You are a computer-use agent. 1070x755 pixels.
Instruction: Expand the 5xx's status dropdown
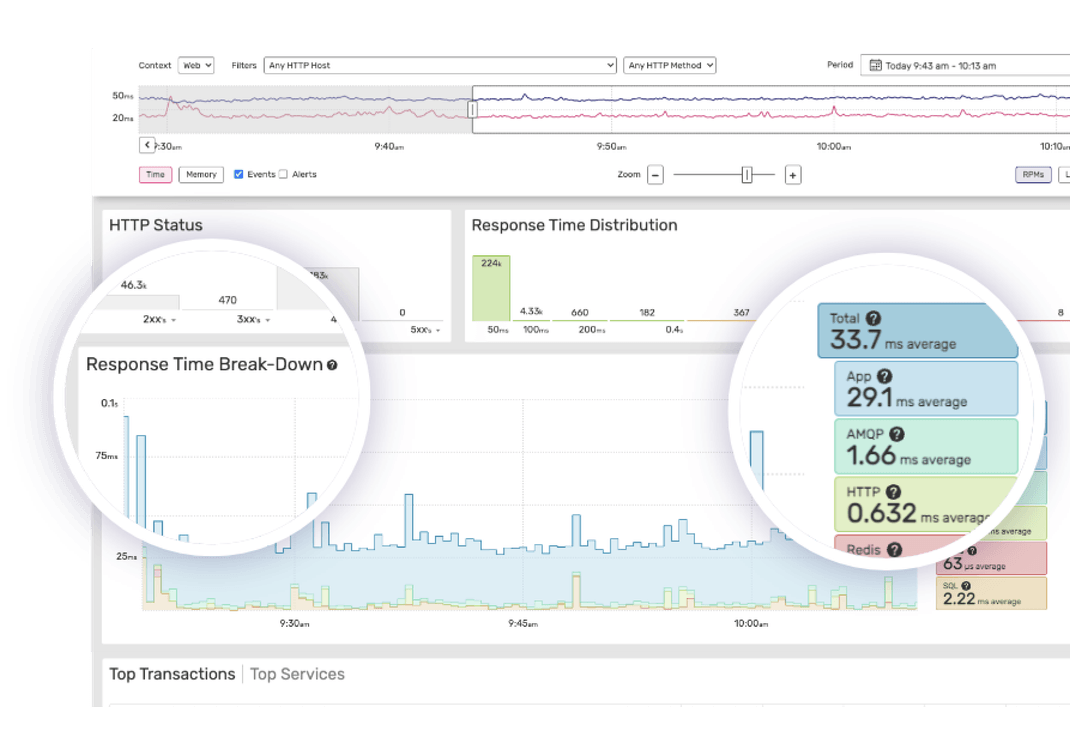click(425, 330)
